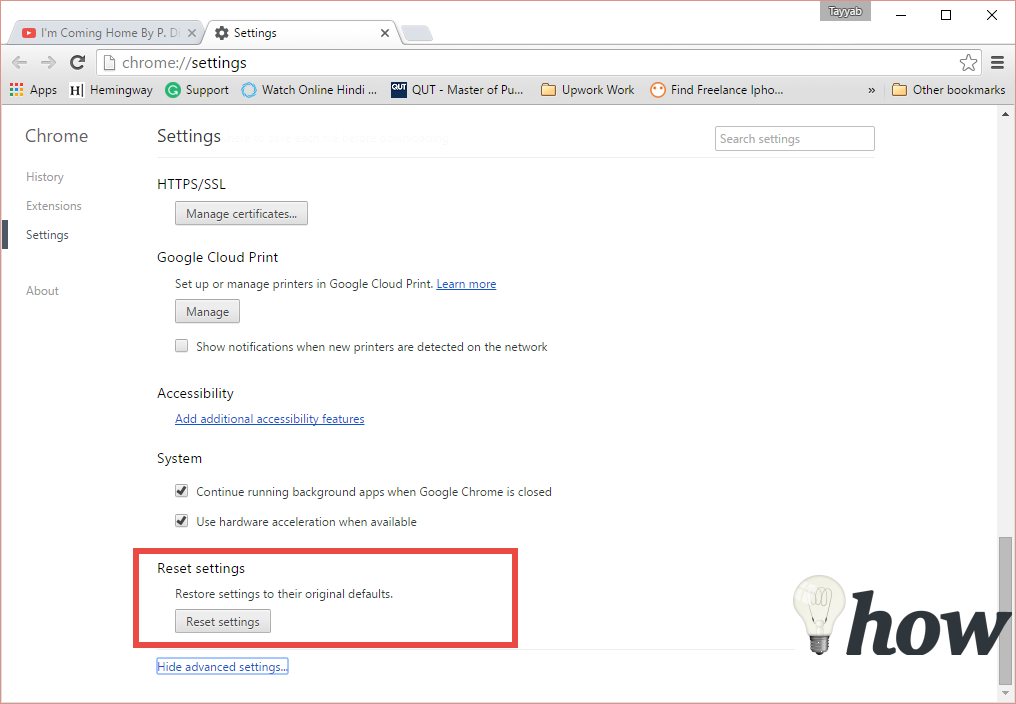Close the YouTube tab

click(x=191, y=33)
